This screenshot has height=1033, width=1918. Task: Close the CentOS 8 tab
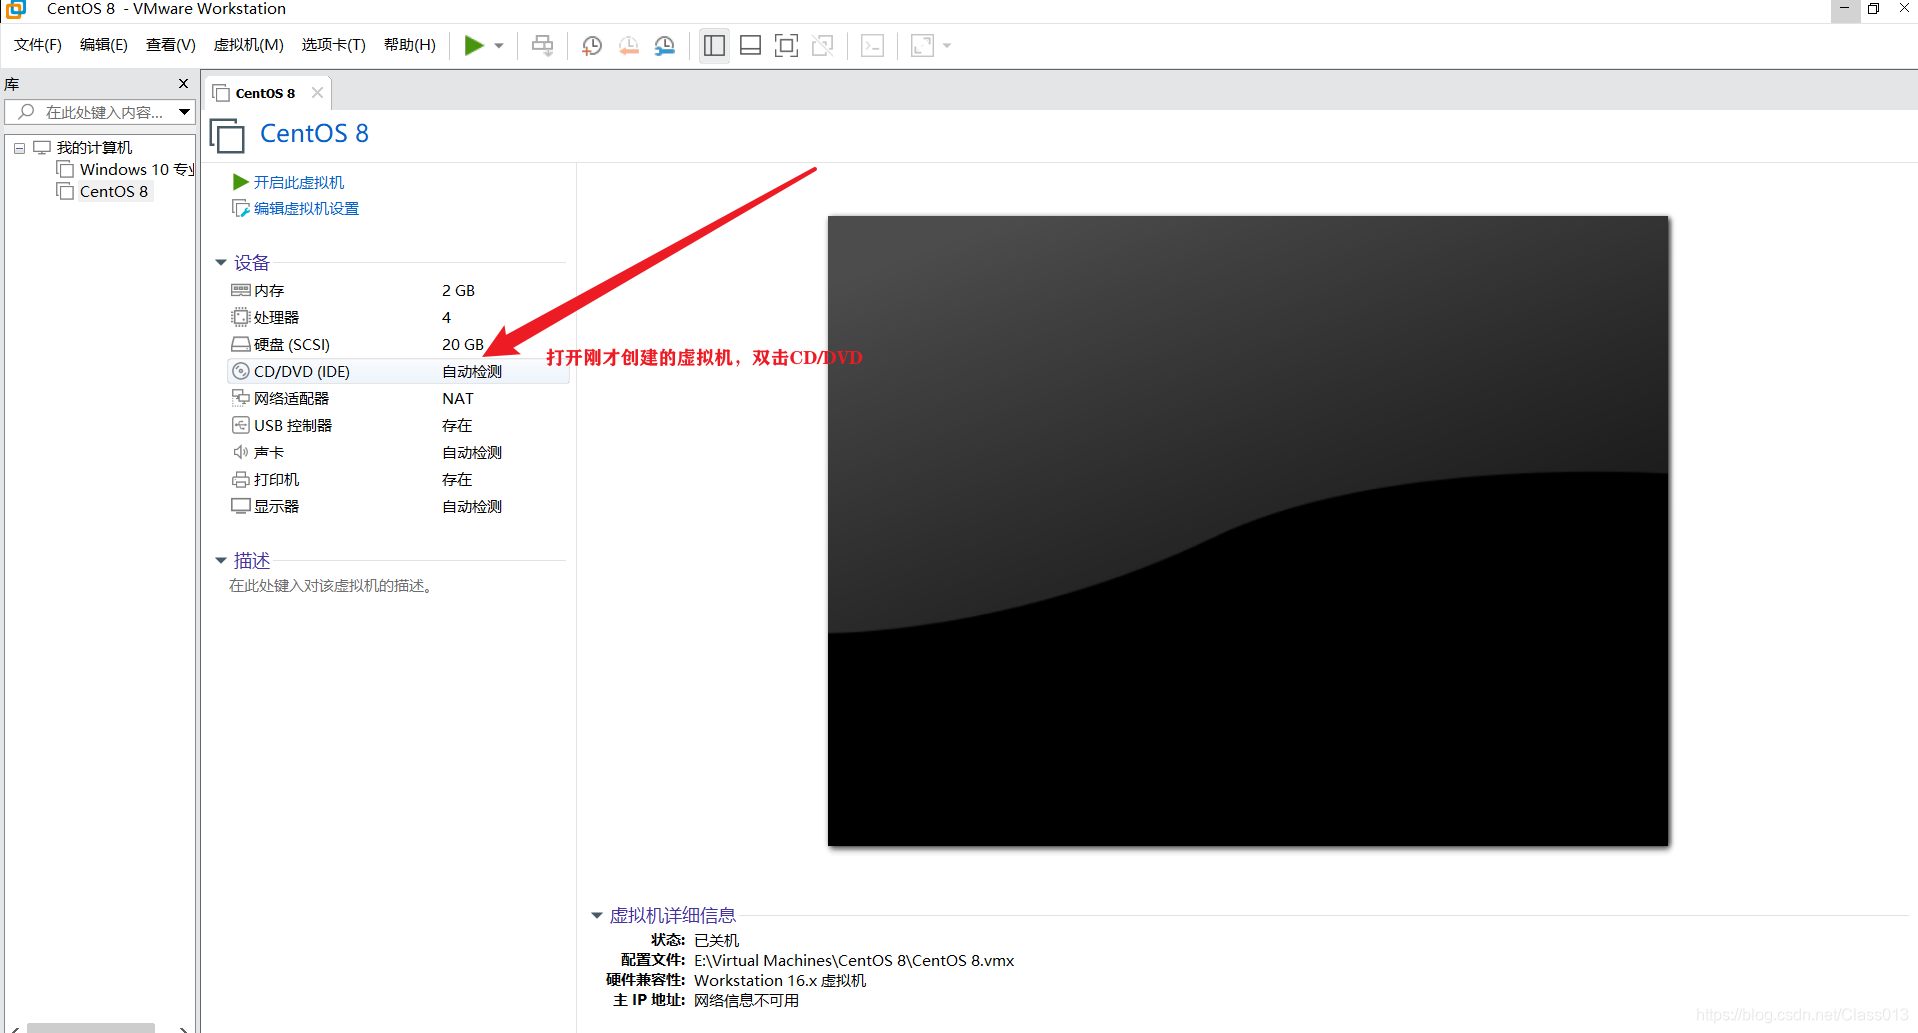click(x=317, y=92)
